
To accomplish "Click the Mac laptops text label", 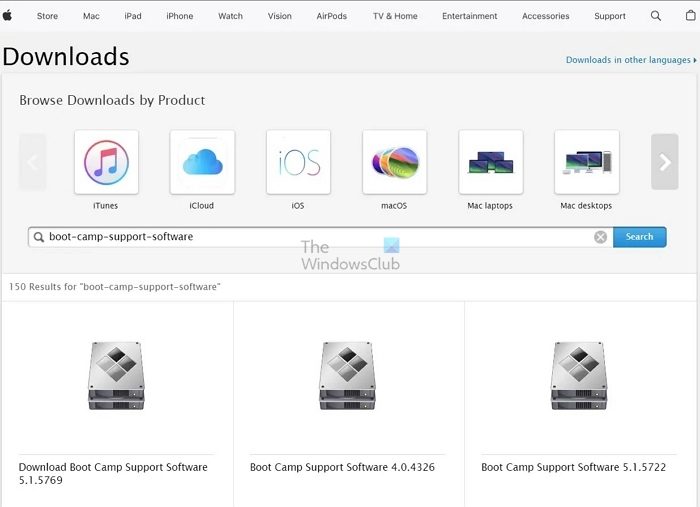I will [x=490, y=206].
